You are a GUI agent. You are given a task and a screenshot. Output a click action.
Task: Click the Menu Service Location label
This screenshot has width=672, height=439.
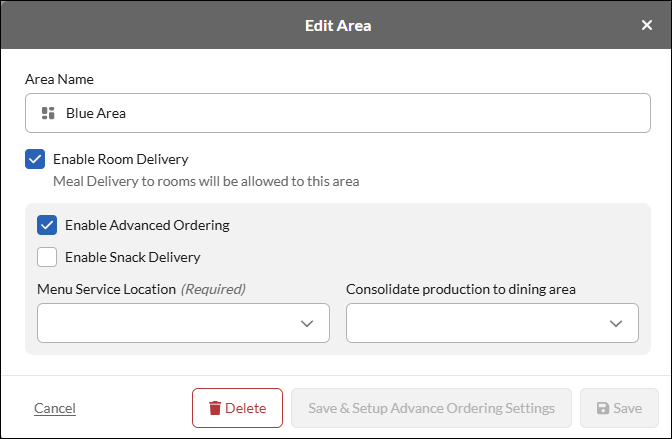[x=107, y=289]
